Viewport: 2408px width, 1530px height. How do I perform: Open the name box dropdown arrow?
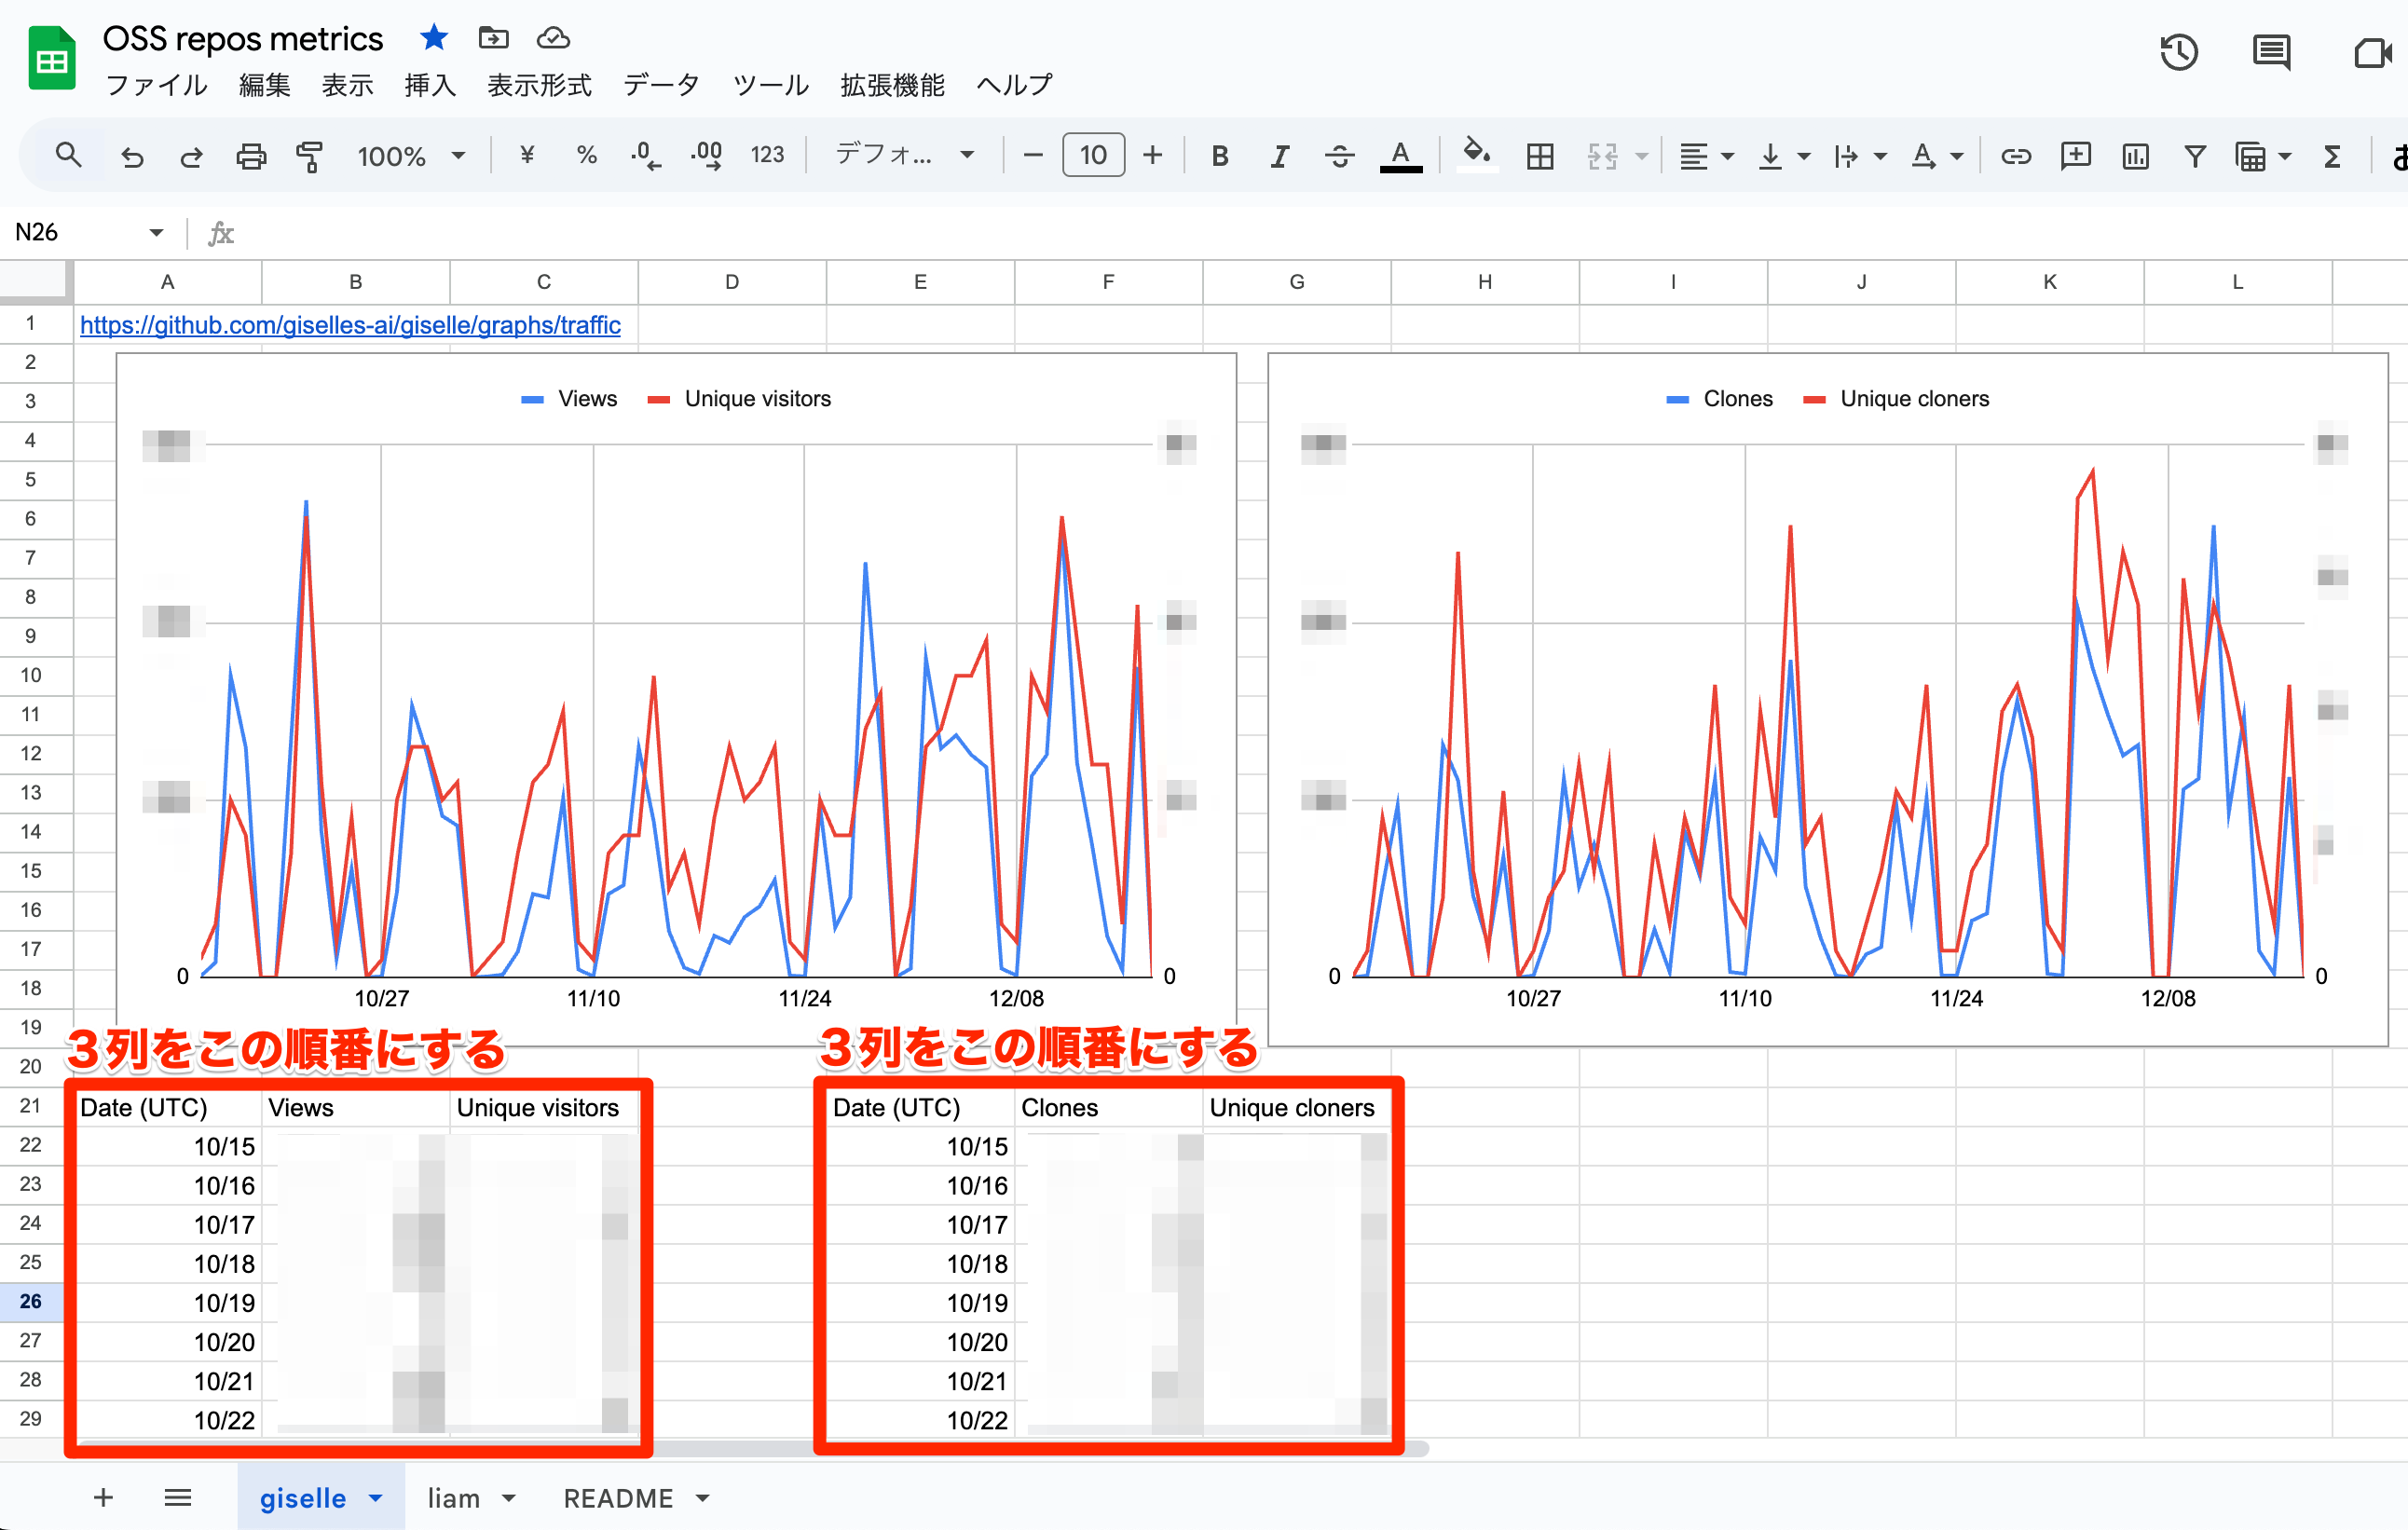point(156,233)
